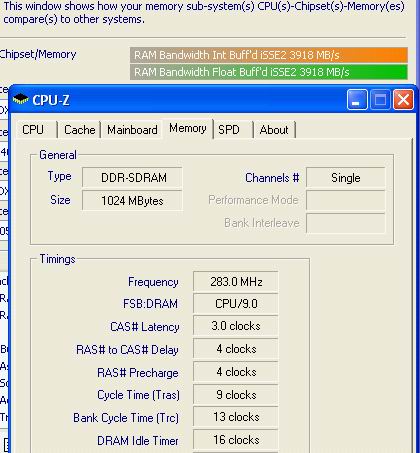
Task: Click the RAS# Precharge value box
Action: click(236, 372)
